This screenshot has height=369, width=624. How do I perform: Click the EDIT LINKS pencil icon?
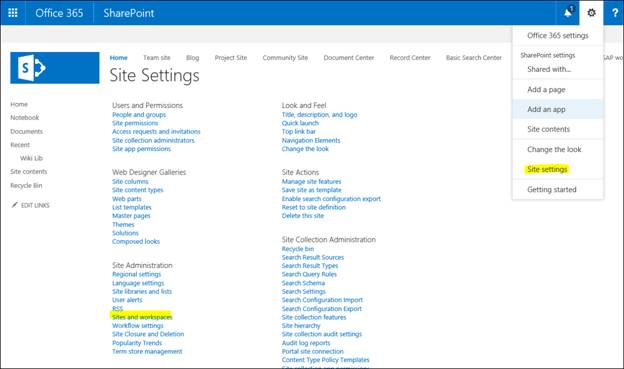coord(15,205)
